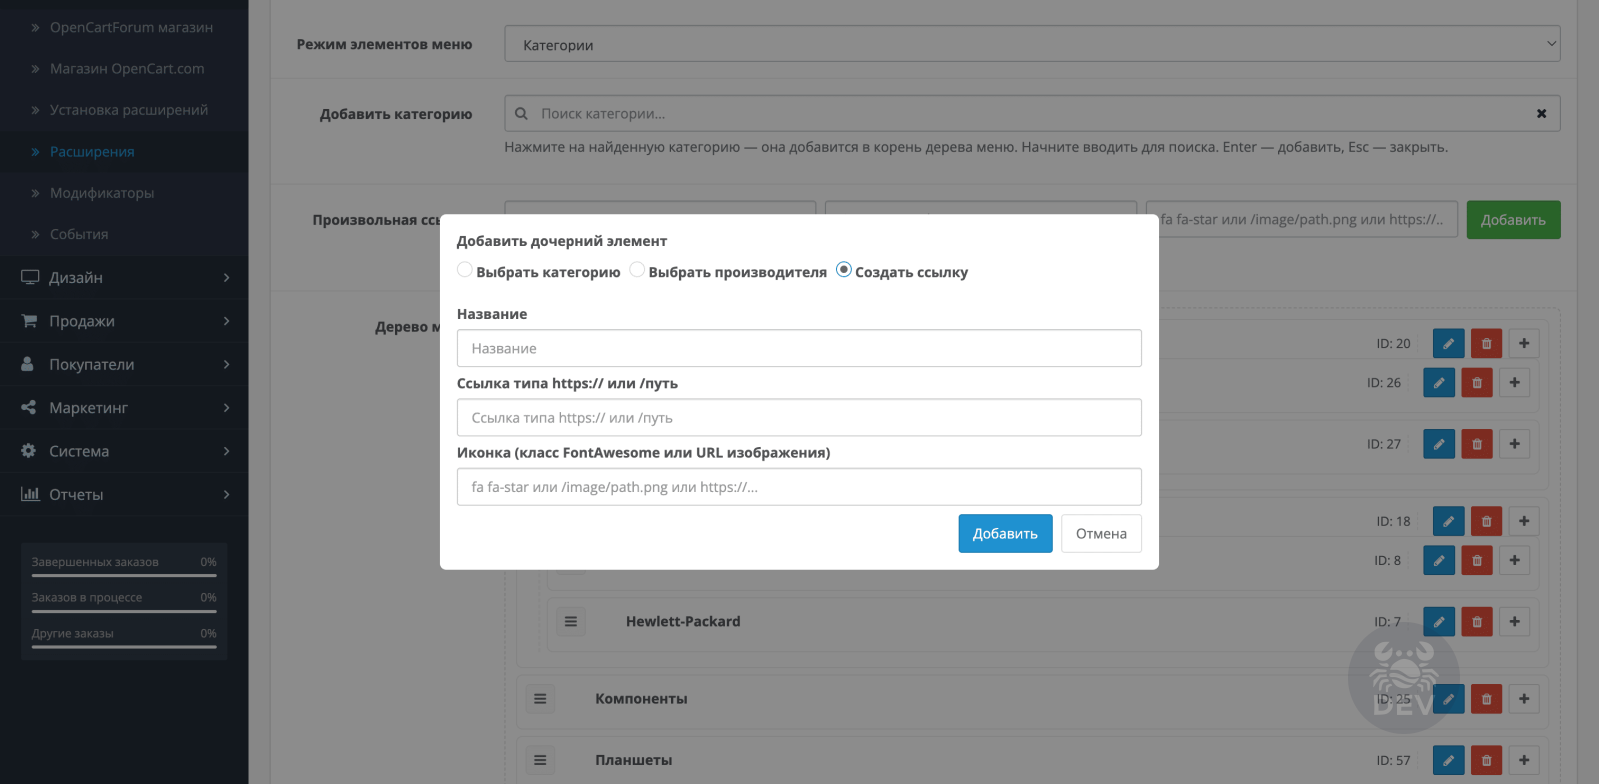Expand the Покупатели sidebar menu
This screenshot has height=784, width=1600.
click(x=124, y=364)
